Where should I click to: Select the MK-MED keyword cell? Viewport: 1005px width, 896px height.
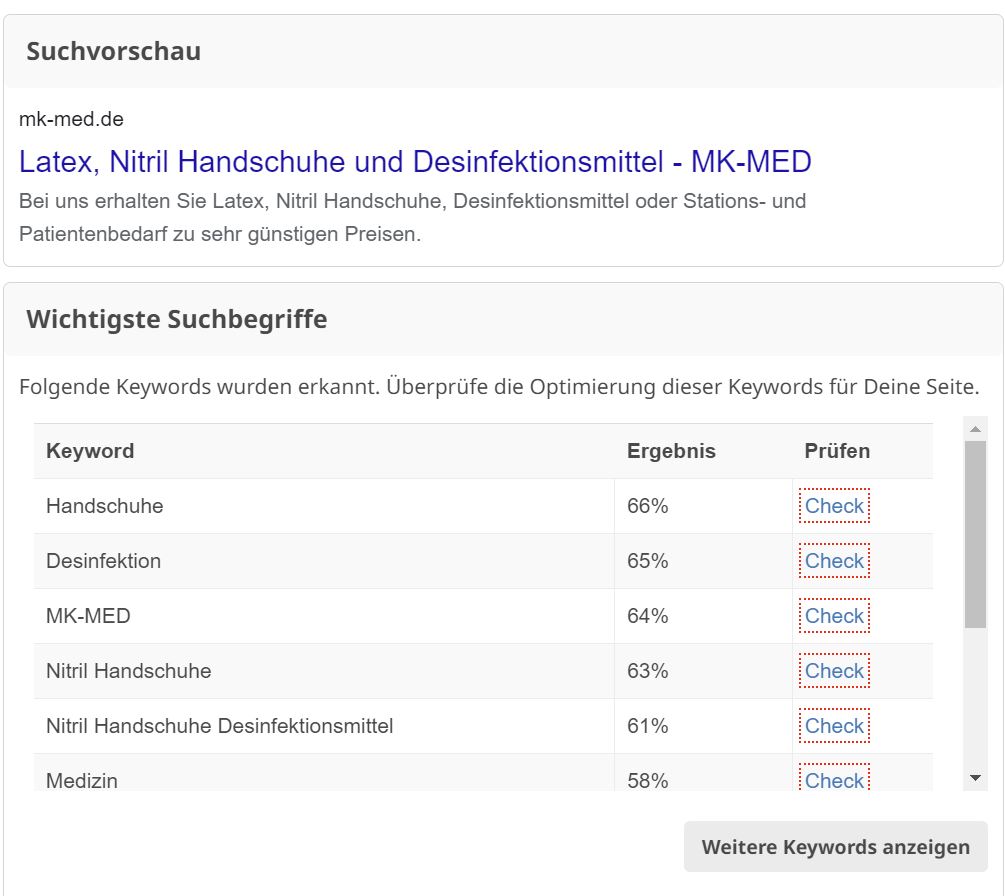[324, 616]
